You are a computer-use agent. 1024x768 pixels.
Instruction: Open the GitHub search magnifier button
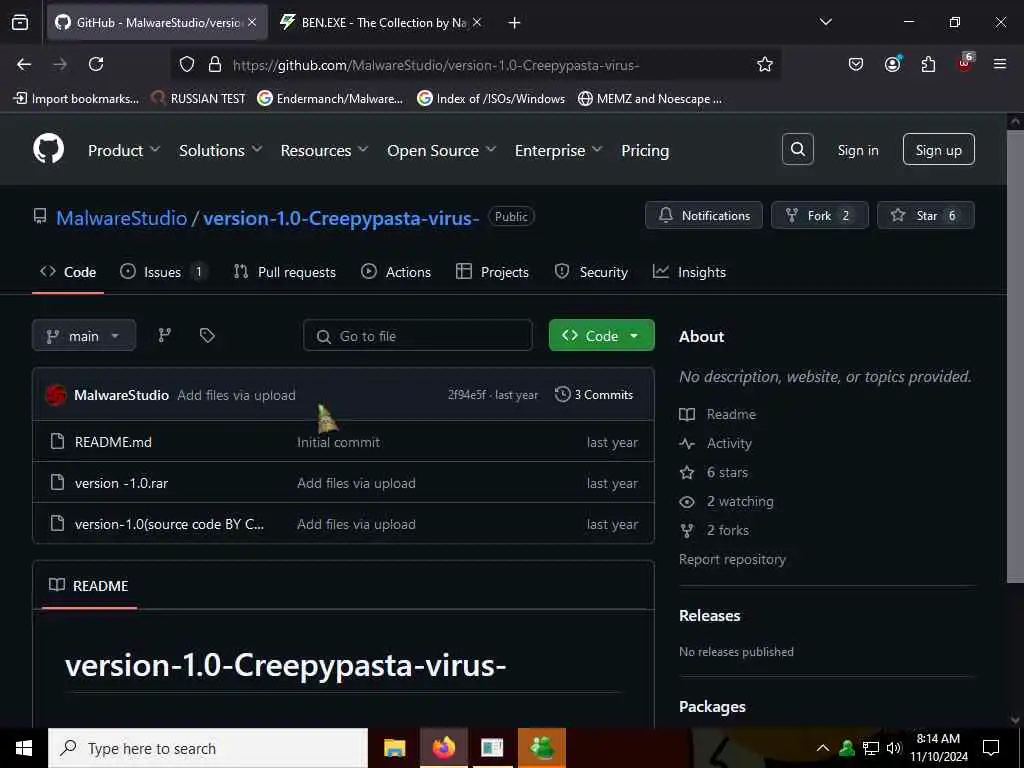tap(797, 150)
